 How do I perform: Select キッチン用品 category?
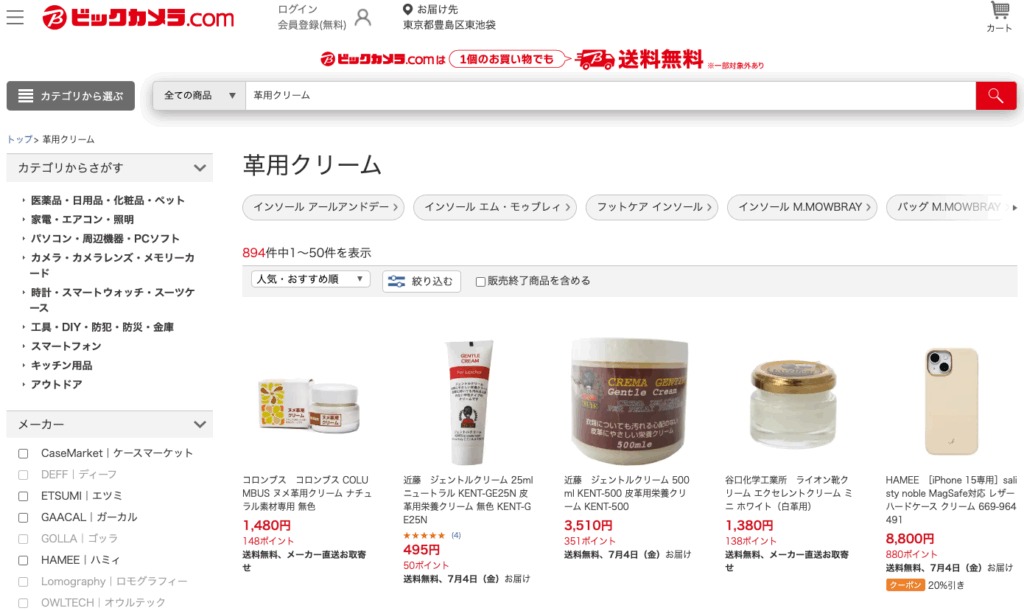tap(61, 366)
